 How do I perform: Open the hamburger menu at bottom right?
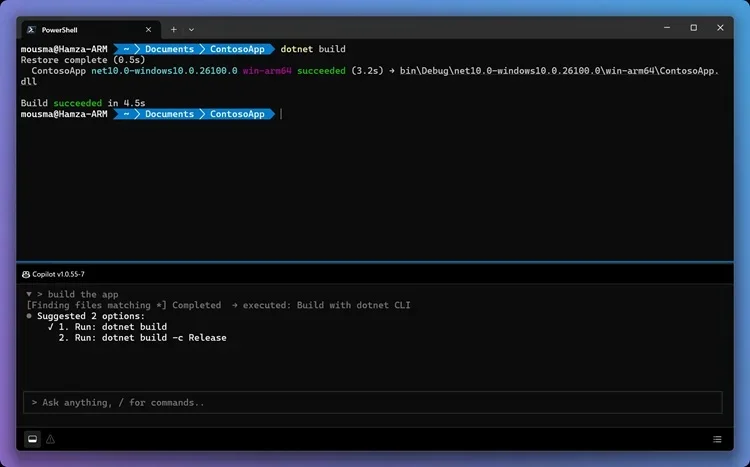click(x=717, y=439)
